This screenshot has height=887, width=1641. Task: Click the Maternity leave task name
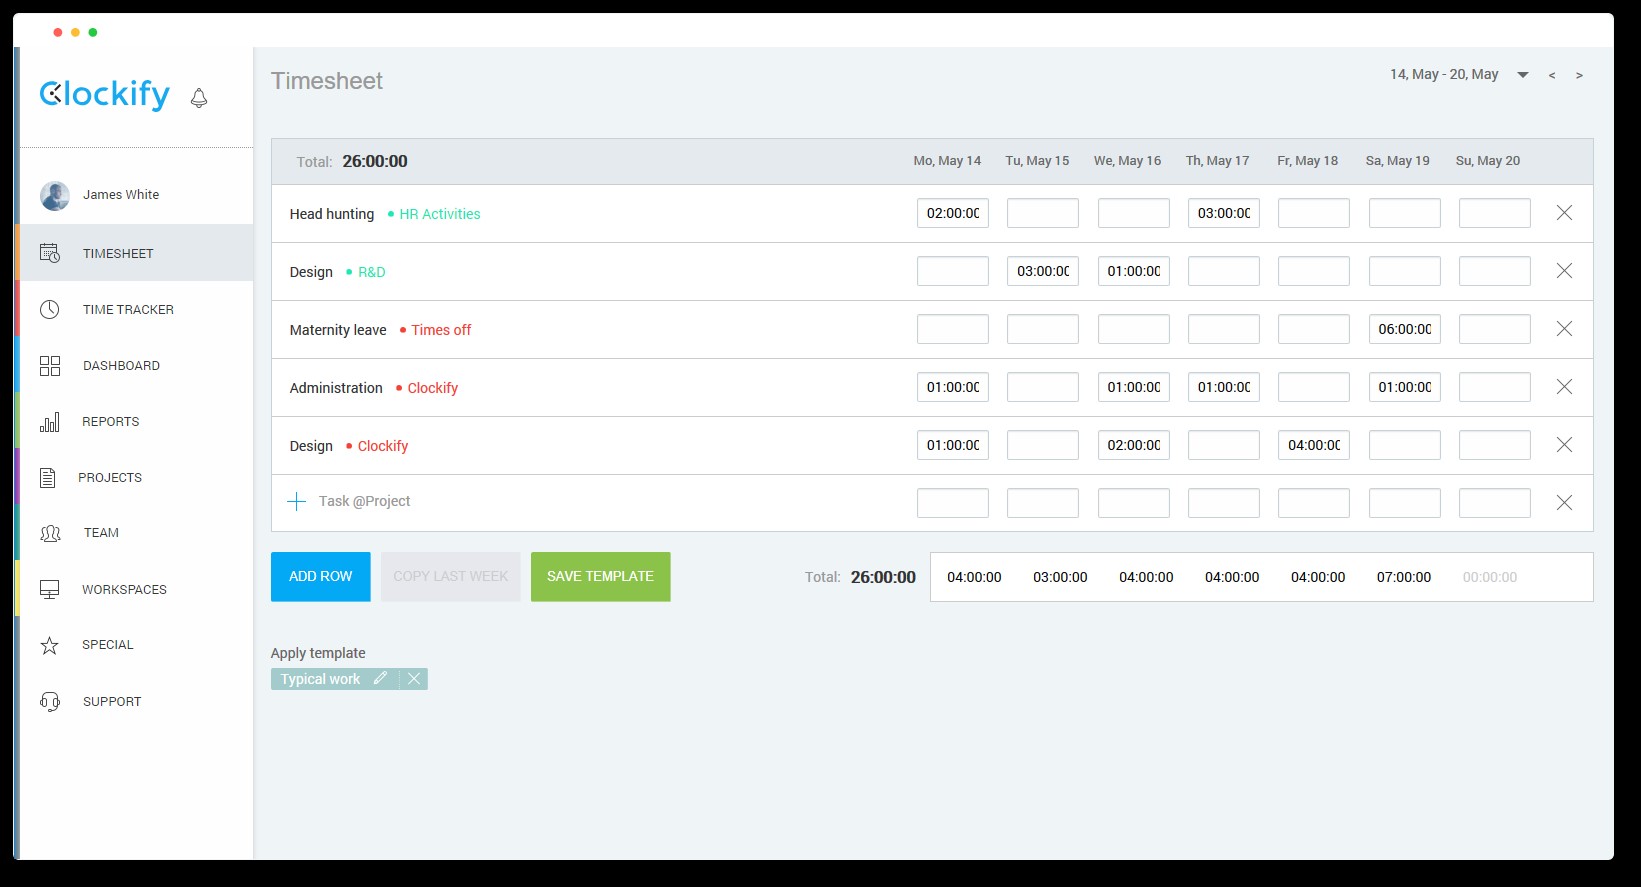(338, 330)
